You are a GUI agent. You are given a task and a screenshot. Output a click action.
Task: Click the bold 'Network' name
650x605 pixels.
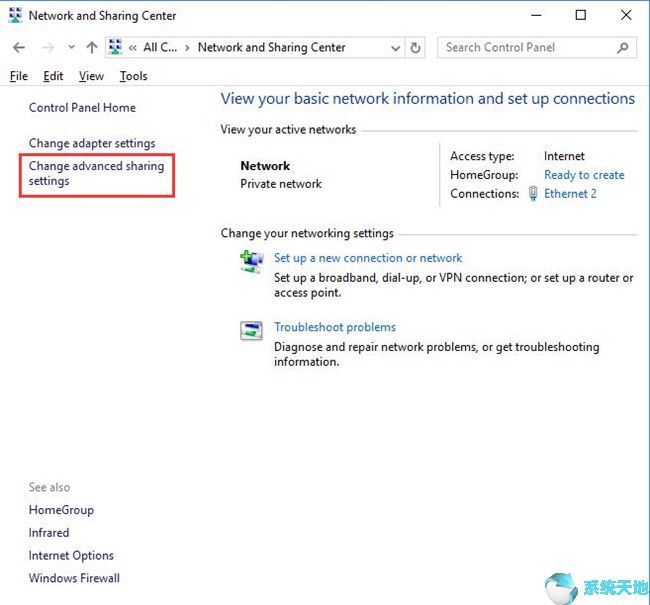point(265,166)
